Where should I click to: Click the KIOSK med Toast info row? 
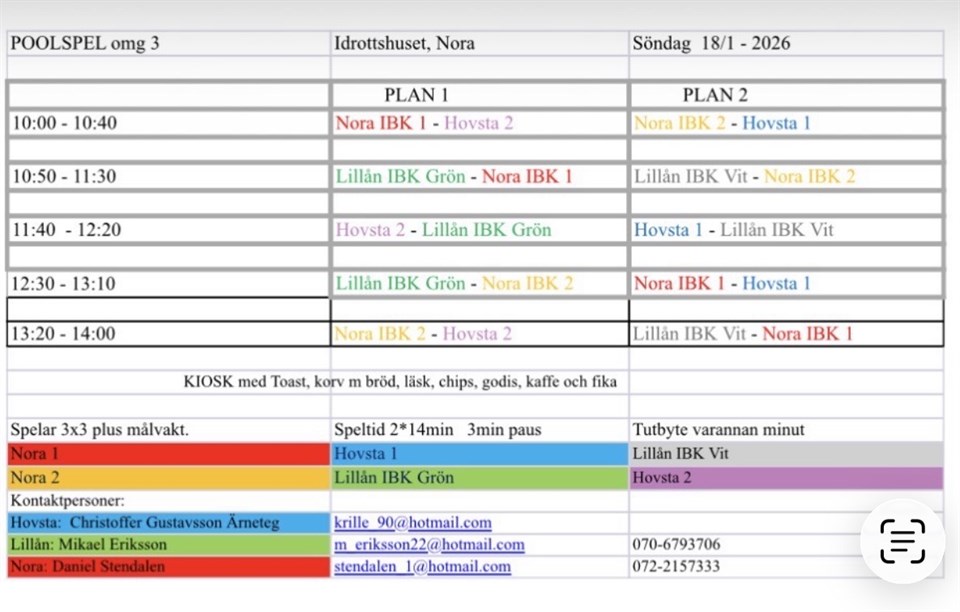tap(400, 382)
